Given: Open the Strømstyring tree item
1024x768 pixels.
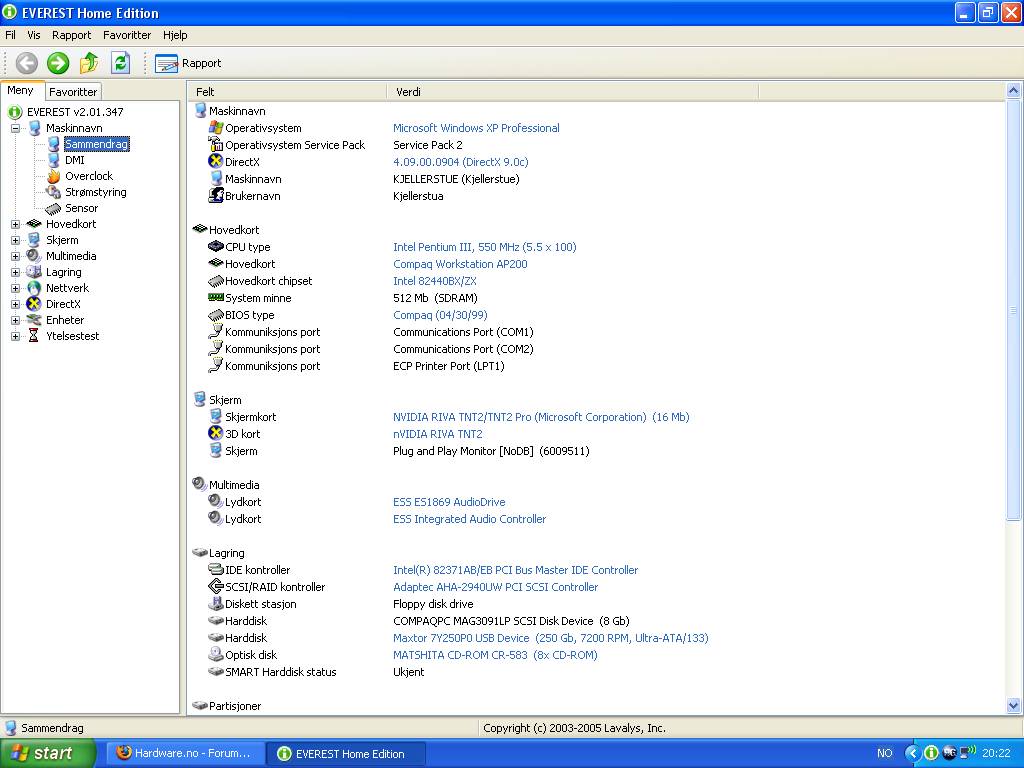Looking at the screenshot, I should point(95,192).
